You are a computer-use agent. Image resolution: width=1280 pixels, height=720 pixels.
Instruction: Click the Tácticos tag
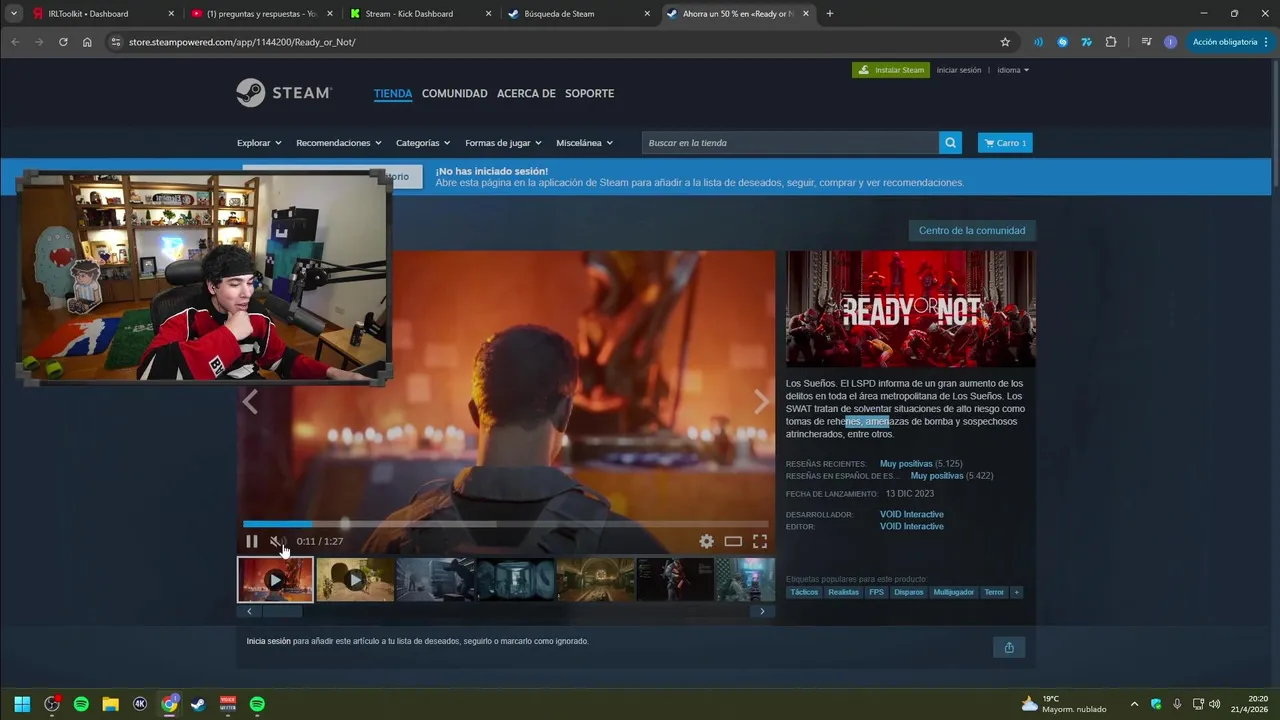pyautogui.click(x=804, y=592)
